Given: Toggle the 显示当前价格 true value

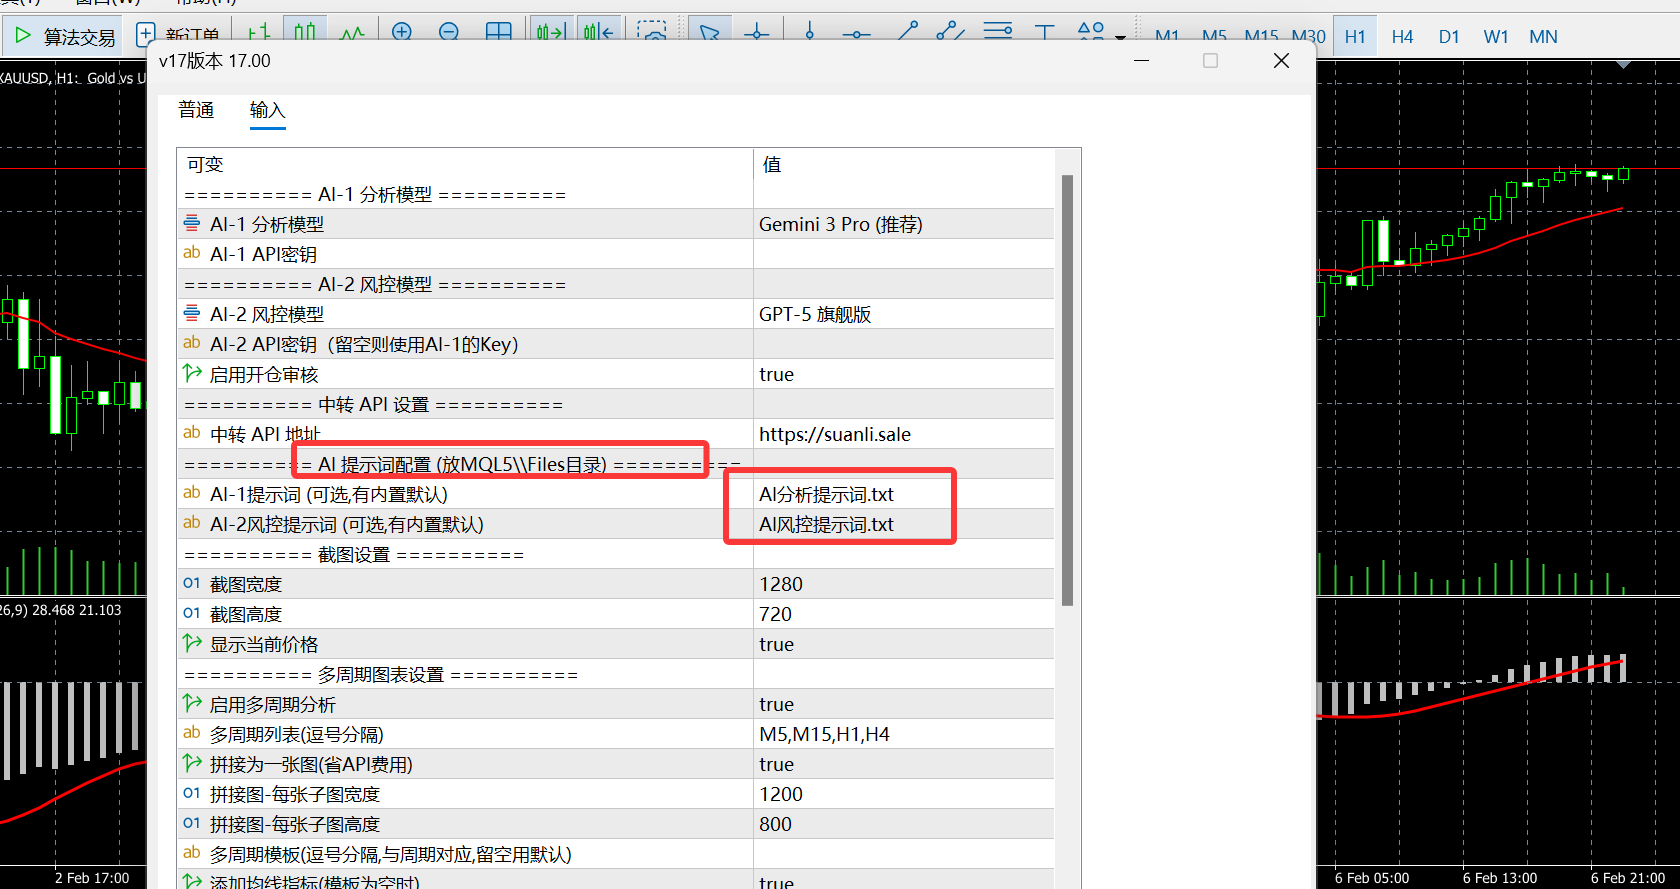Looking at the screenshot, I should 904,644.
